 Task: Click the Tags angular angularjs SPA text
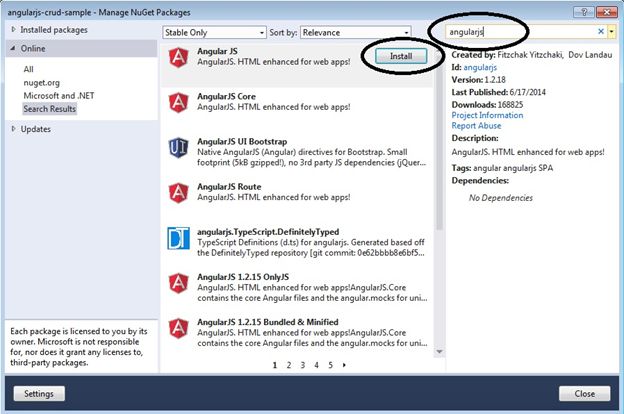pos(502,168)
